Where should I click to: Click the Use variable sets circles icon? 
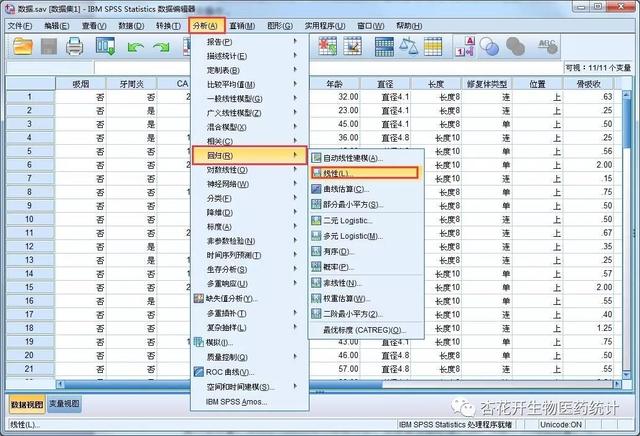coord(489,47)
